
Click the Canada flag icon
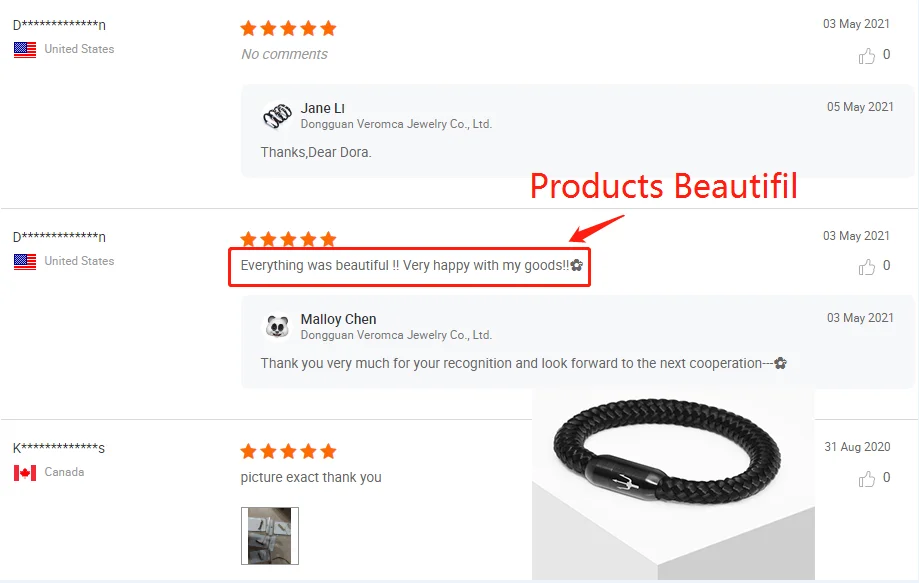tap(25, 472)
